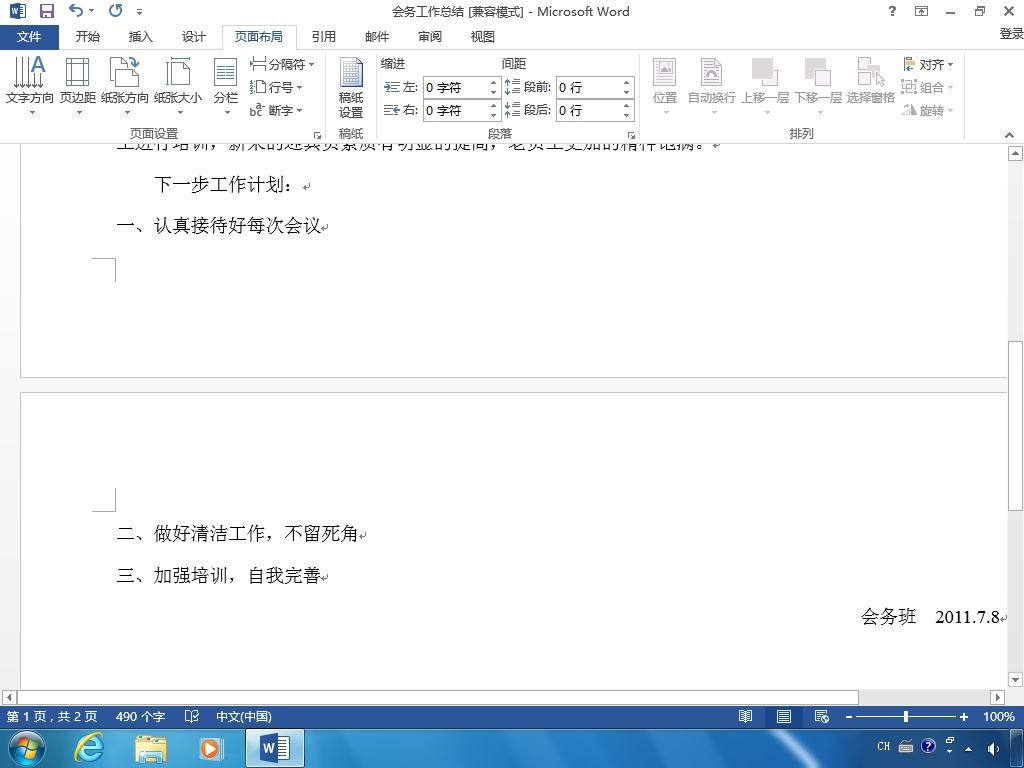Click the Wrap Text (自动换行) icon
This screenshot has height=768, width=1024.
(712, 86)
